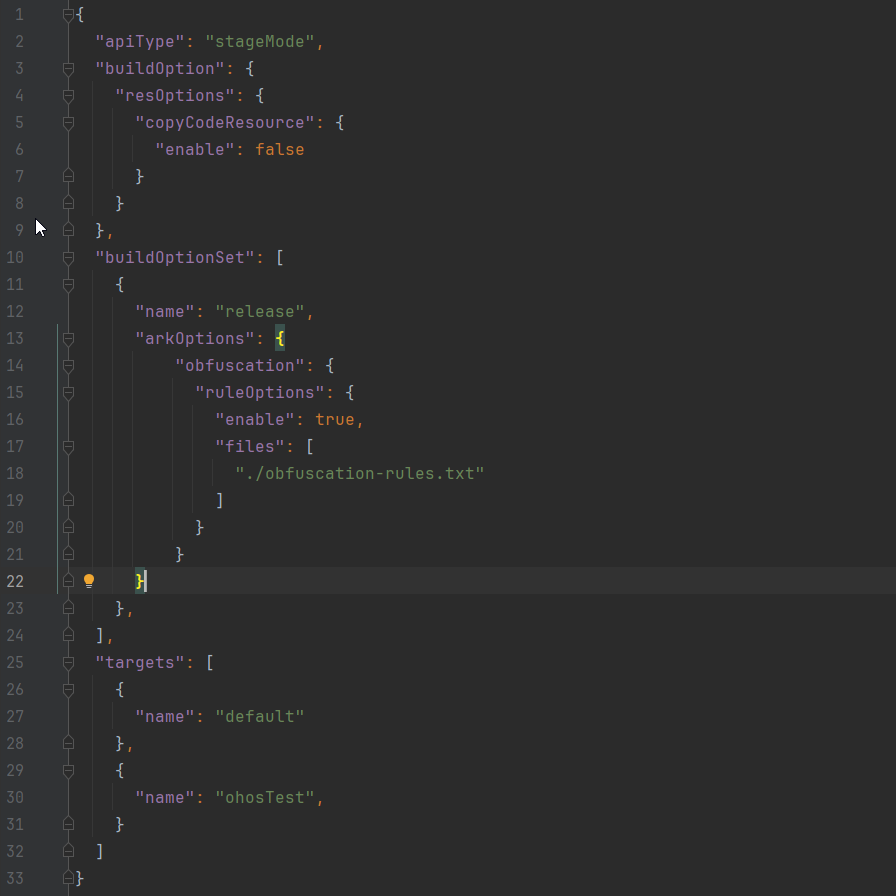Click the "obfuscation" key
Viewport: 896px width, 896px height.
coord(239,366)
